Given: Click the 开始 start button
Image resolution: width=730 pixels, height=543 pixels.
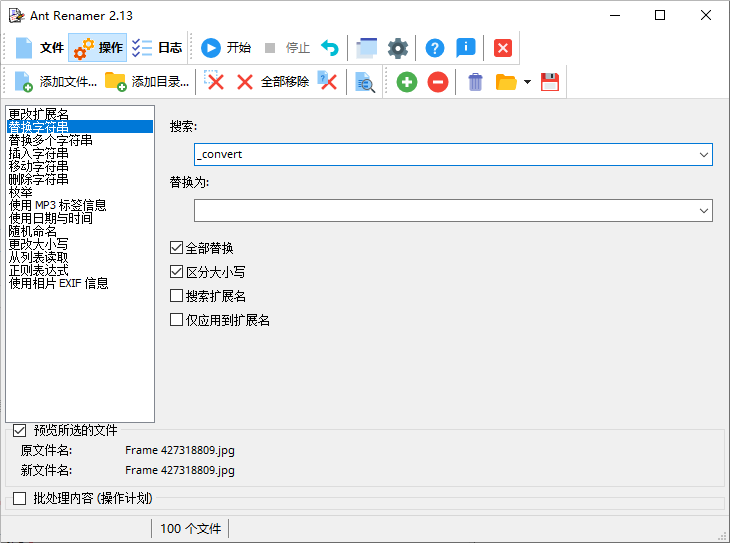Looking at the screenshot, I should coord(226,48).
